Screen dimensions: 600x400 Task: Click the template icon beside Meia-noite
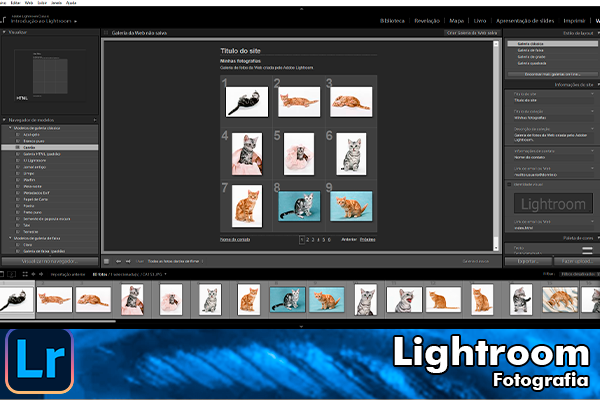click(x=18, y=186)
